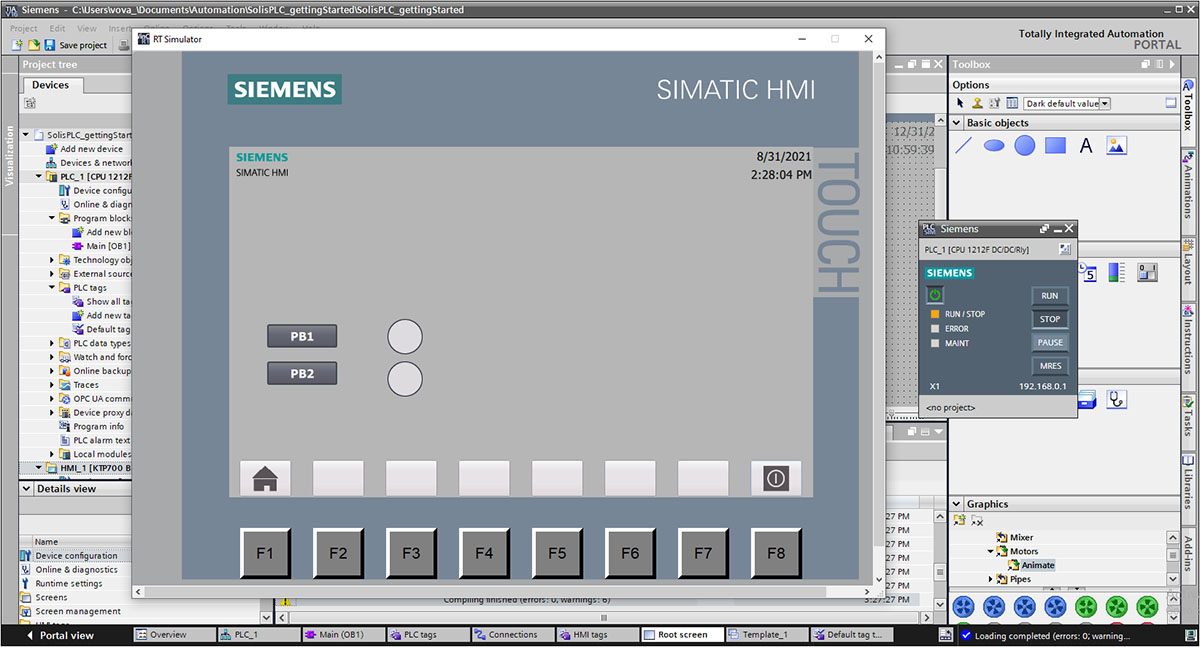Open Runtime settings in Details view
The width and height of the screenshot is (1200, 647).
pos(69,583)
